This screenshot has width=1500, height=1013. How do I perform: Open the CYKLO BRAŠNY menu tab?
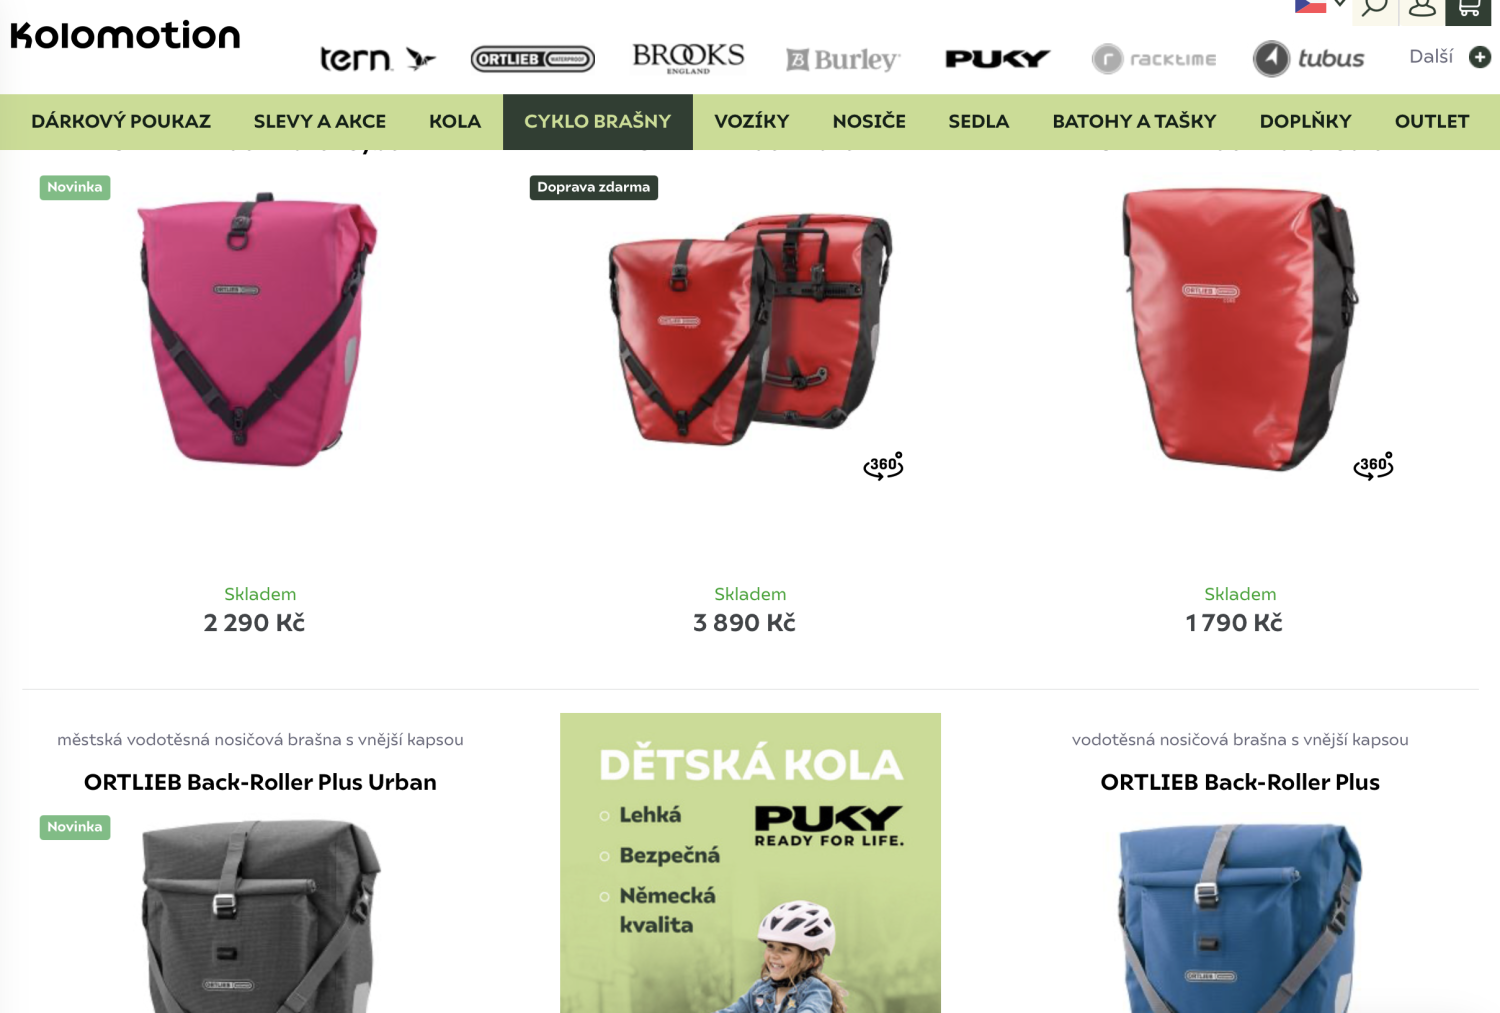coord(597,122)
